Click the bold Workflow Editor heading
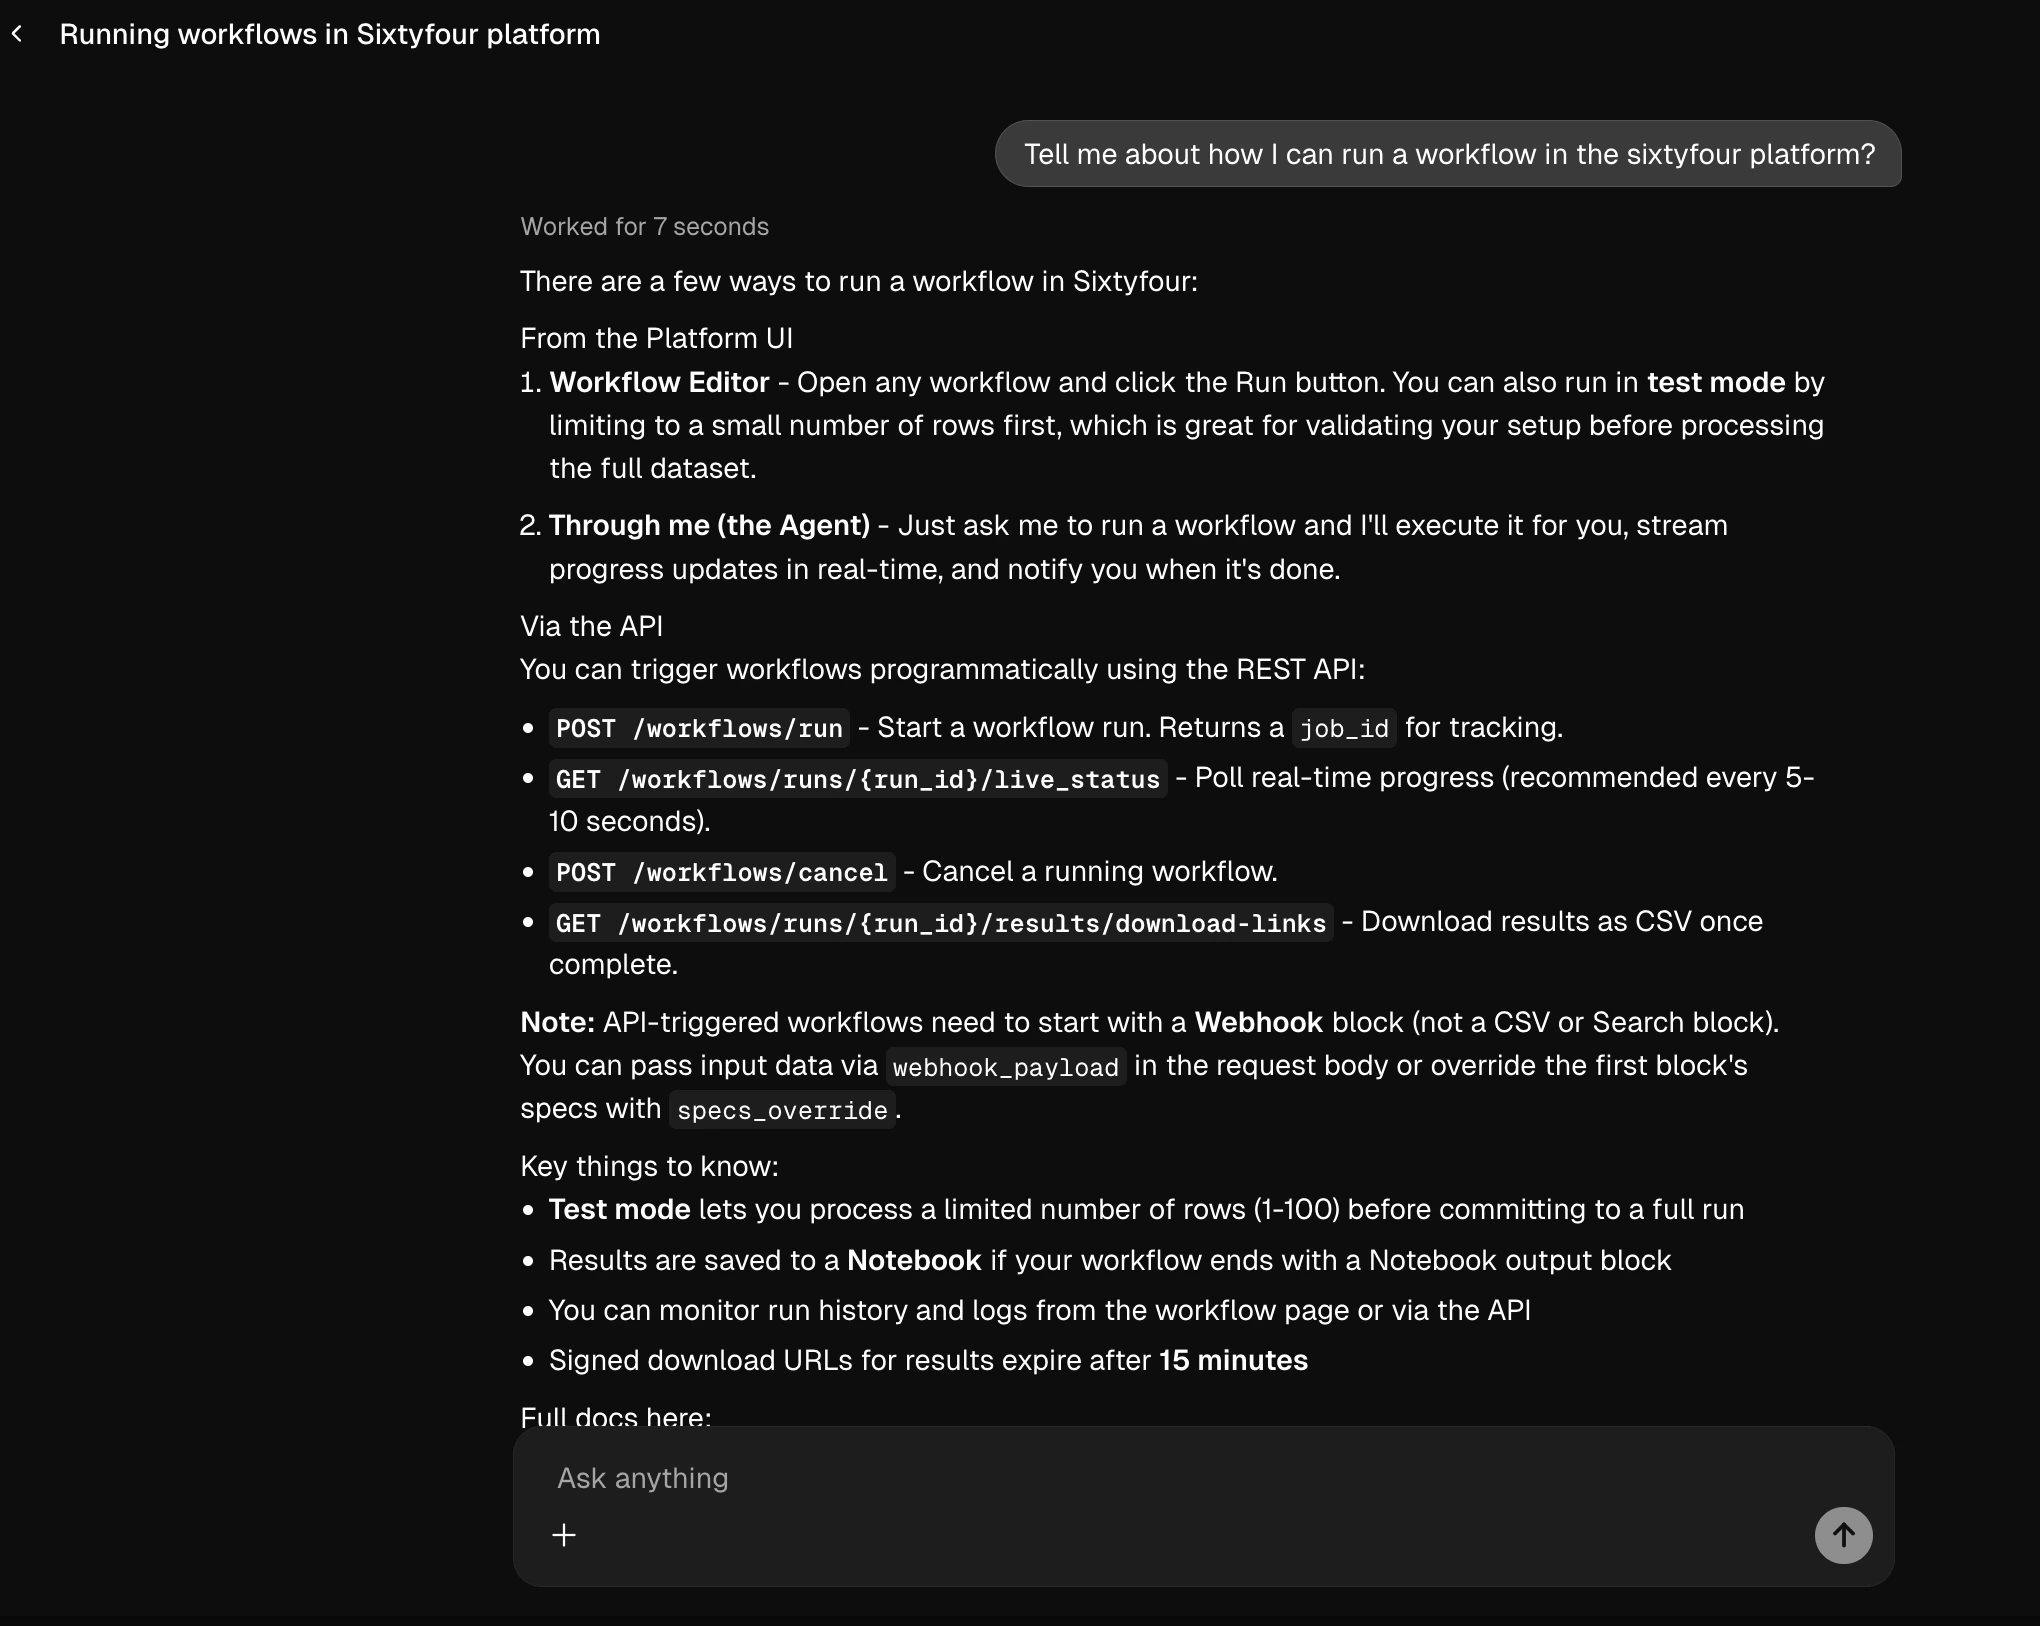2040x1626 pixels. (659, 382)
